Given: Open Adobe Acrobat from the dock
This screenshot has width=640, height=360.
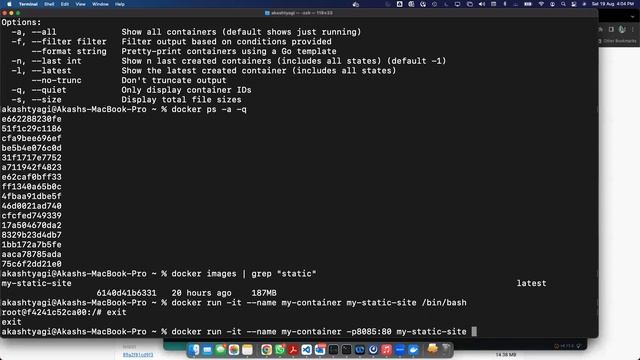Looking at the screenshot, I should coord(293,350).
